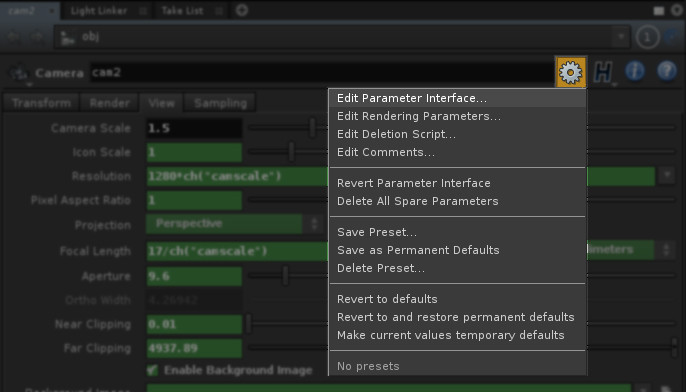This screenshot has width=686, height=392.
Task: Choose Revert to and restore permanent defaults
Action: coord(457,317)
